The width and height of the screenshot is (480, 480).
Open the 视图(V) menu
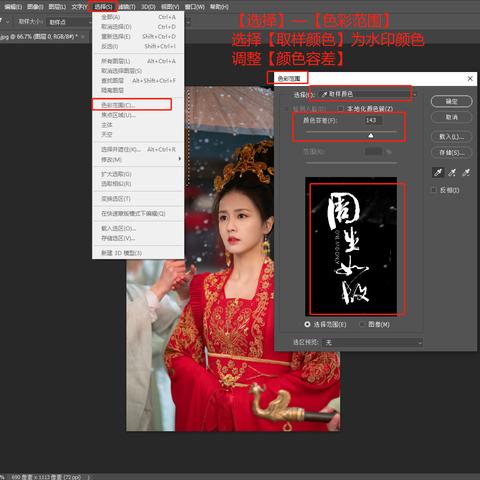tap(170, 7)
